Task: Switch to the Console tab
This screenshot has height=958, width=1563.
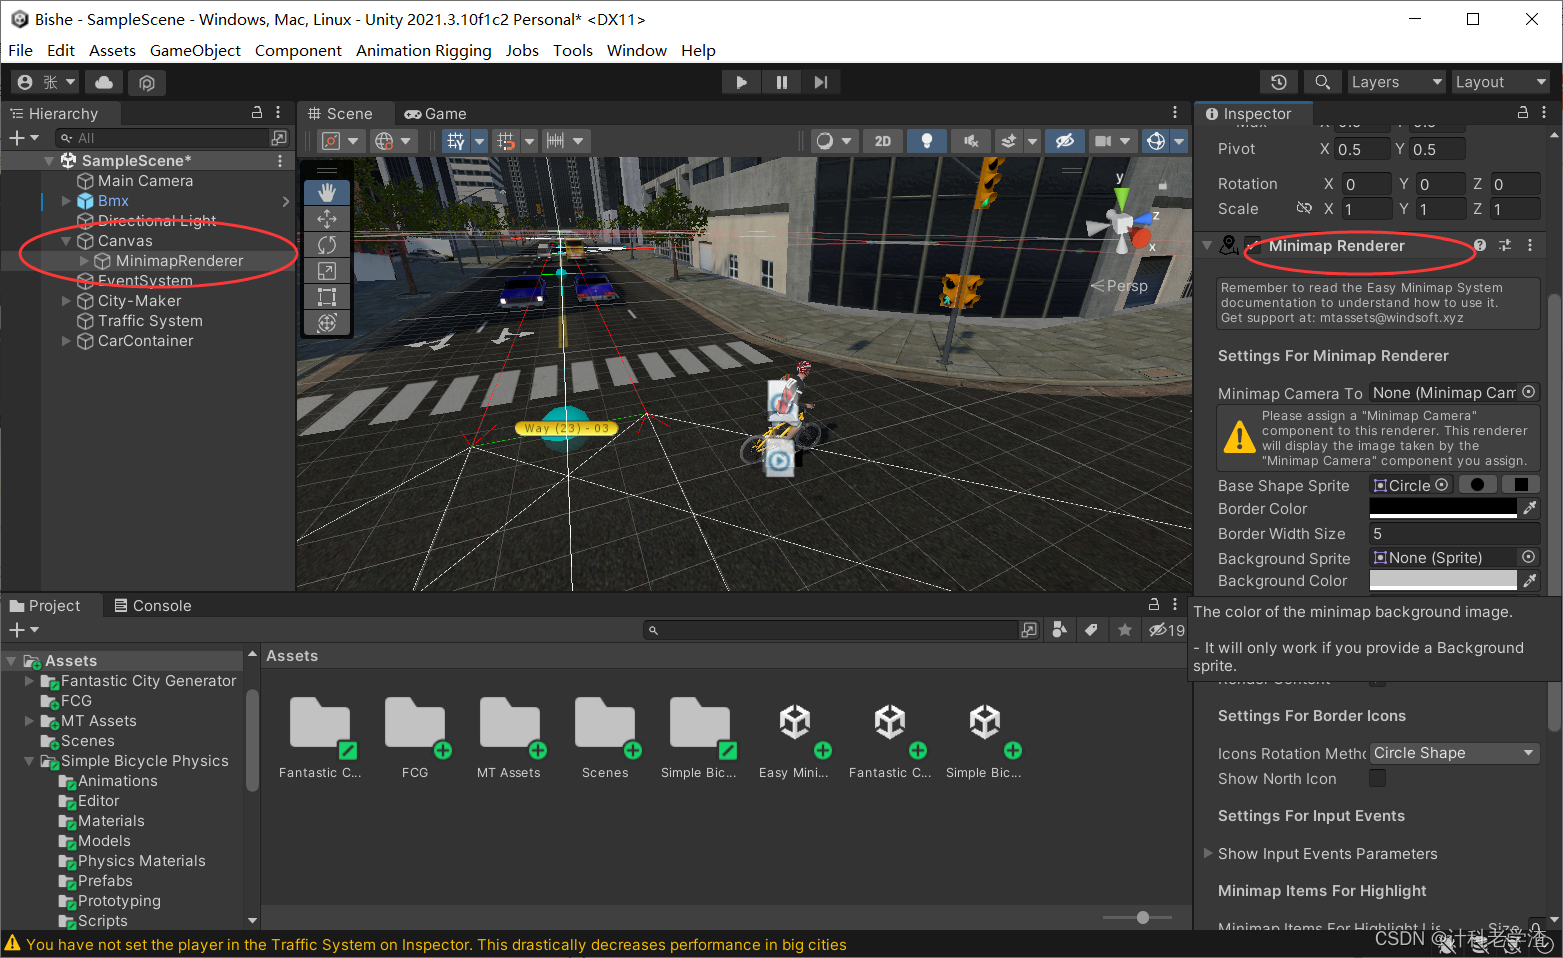Action: (x=152, y=605)
